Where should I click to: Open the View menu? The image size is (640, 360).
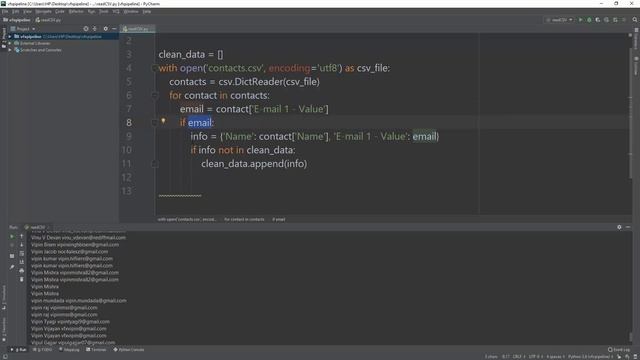point(27,11)
